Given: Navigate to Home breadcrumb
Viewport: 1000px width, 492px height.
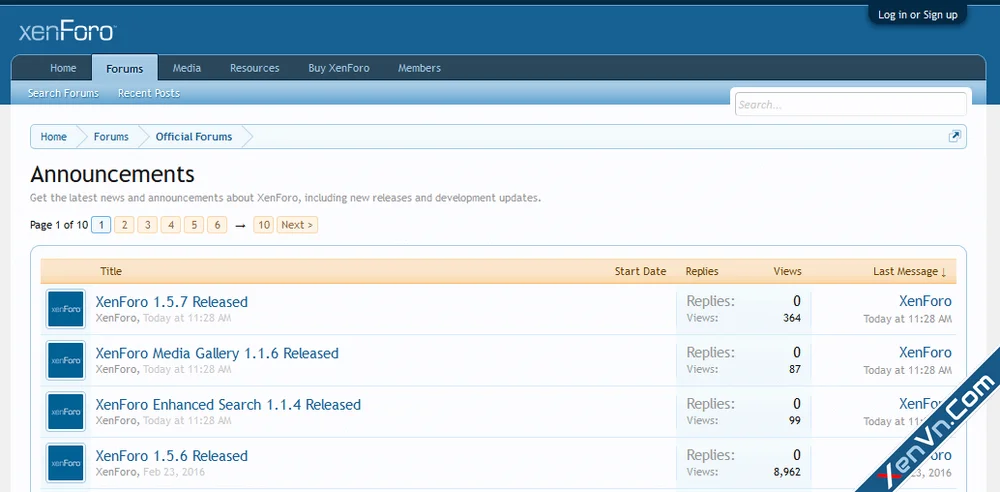Looking at the screenshot, I should coord(54,137).
